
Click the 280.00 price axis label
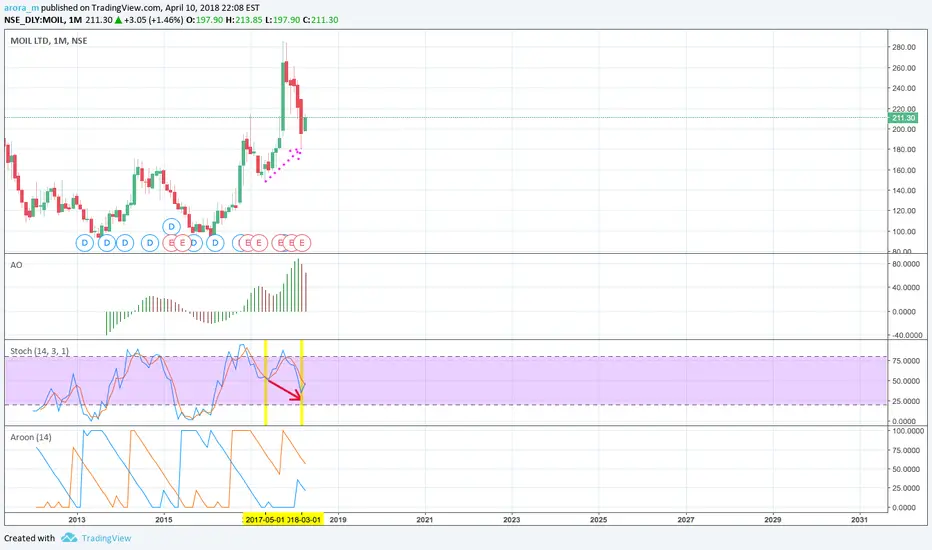903,48
